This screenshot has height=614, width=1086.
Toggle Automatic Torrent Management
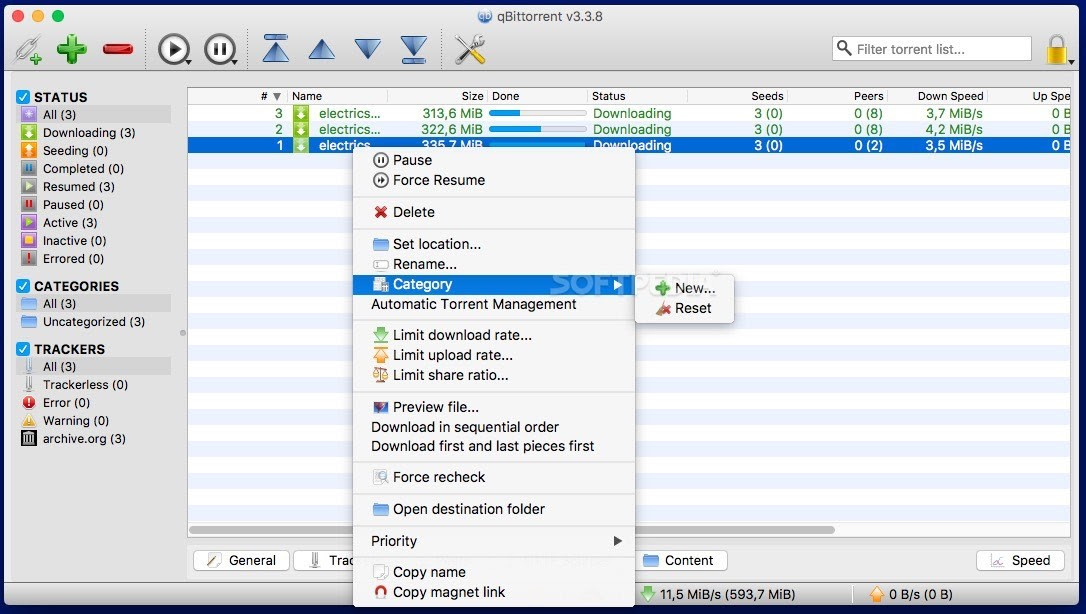point(494,304)
